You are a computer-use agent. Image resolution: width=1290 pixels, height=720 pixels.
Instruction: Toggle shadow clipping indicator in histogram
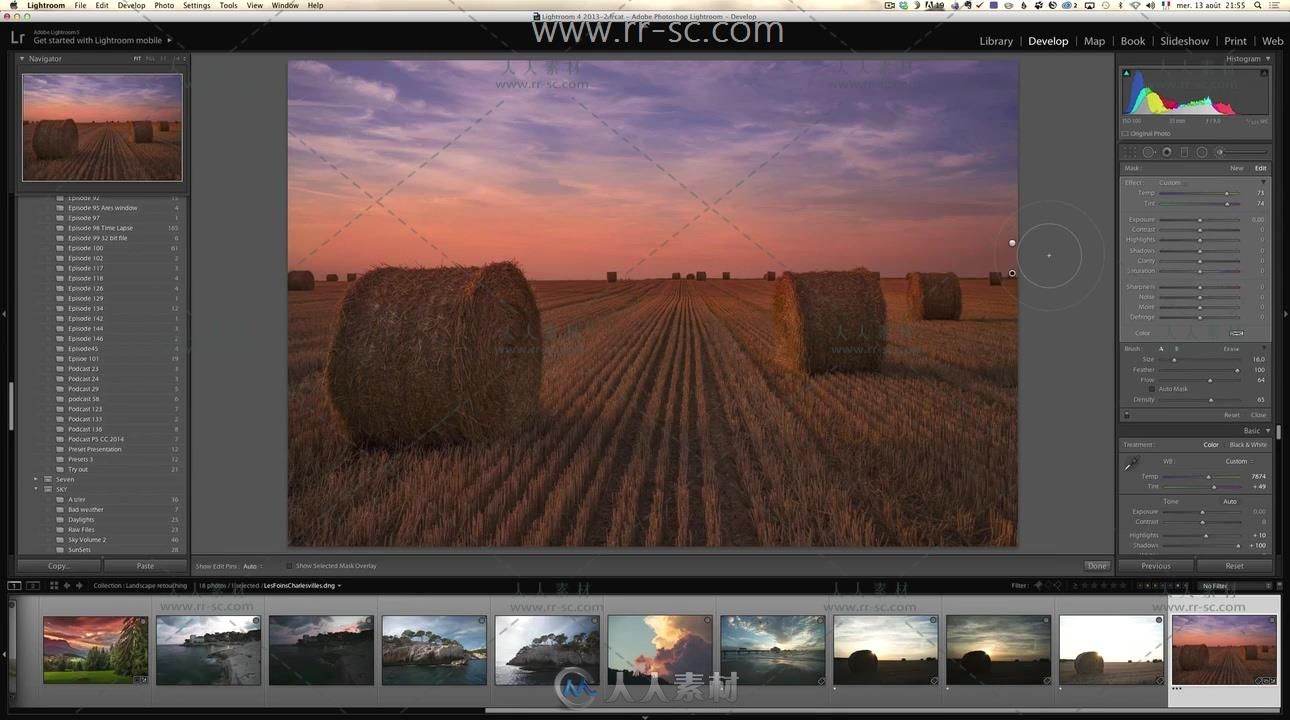pyautogui.click(x=1126, y=73)
